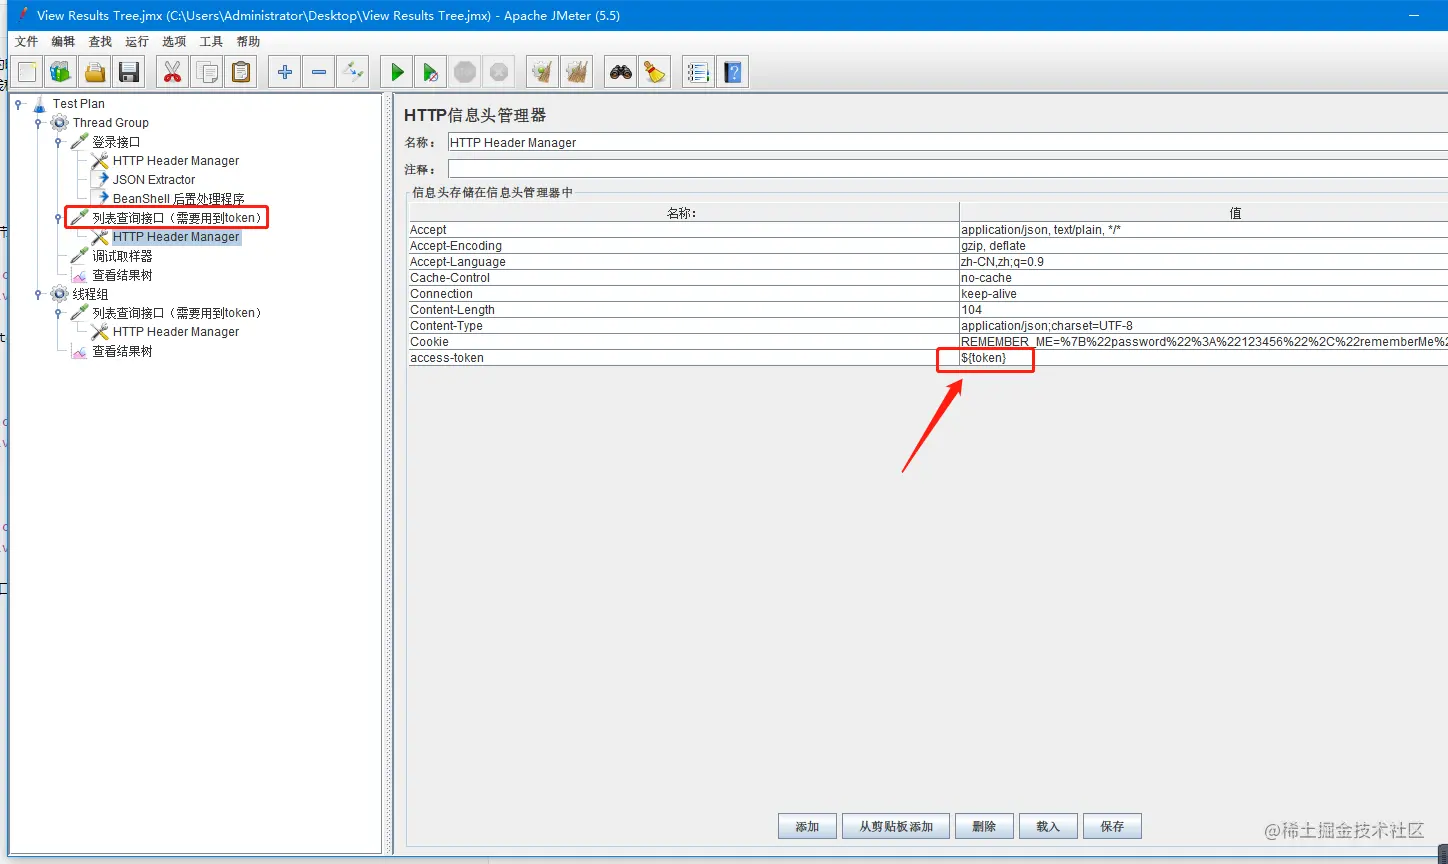
Task: Clear all results with double broom icon
Action: pyautogui.click(x=577, y=72)
